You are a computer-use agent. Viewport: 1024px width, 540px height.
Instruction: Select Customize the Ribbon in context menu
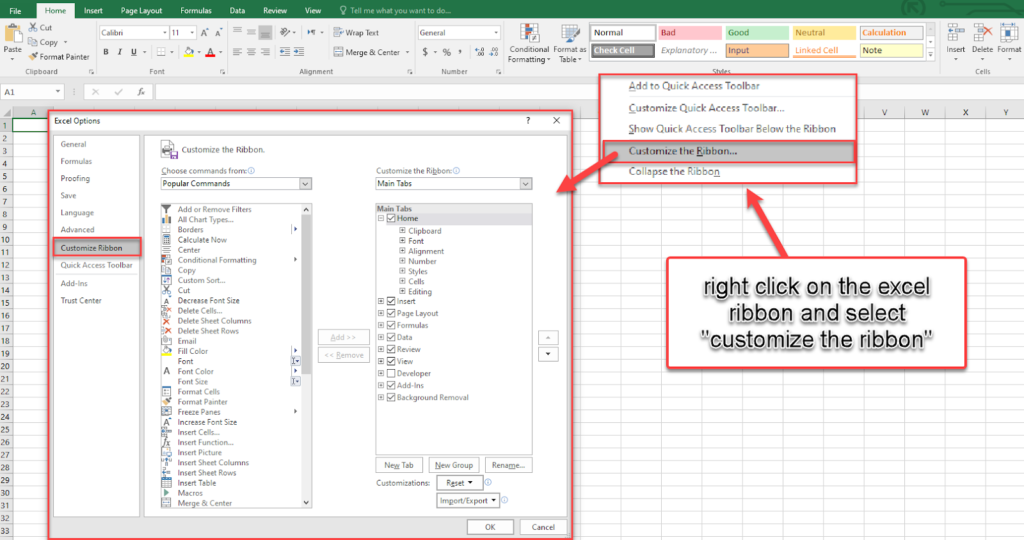[728, 151]
